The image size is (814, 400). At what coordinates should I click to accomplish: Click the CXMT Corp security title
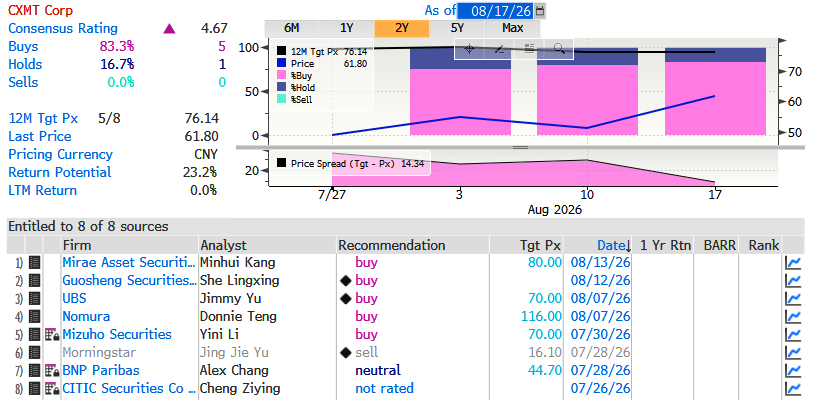click(x=40, y=10)
